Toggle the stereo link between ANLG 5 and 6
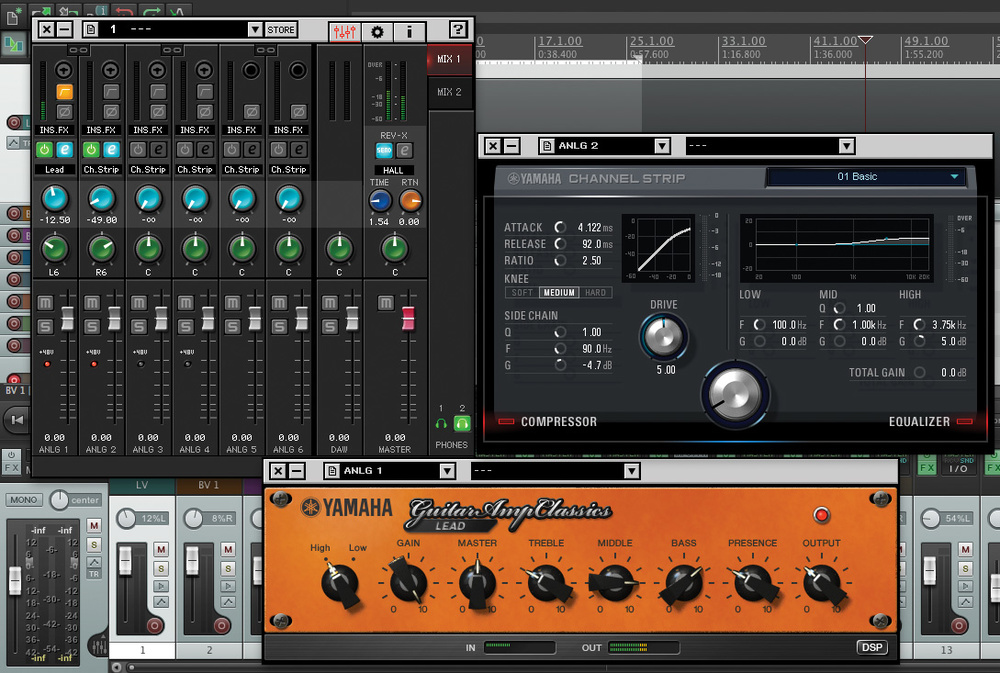The image size is (1000, 673). 265,50
